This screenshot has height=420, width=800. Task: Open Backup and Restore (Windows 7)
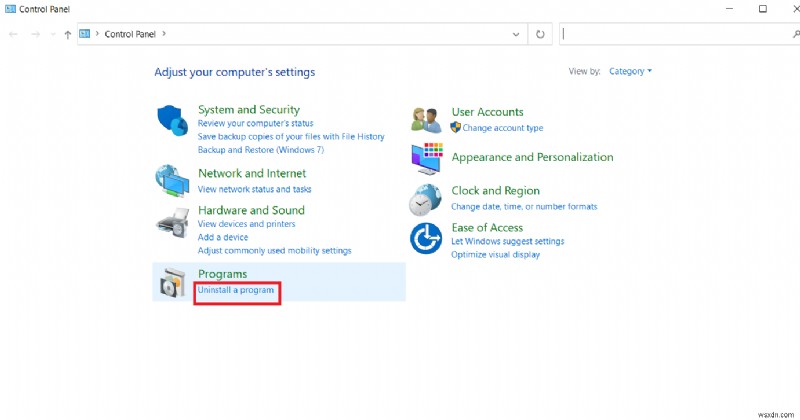(x=261, y=150)
